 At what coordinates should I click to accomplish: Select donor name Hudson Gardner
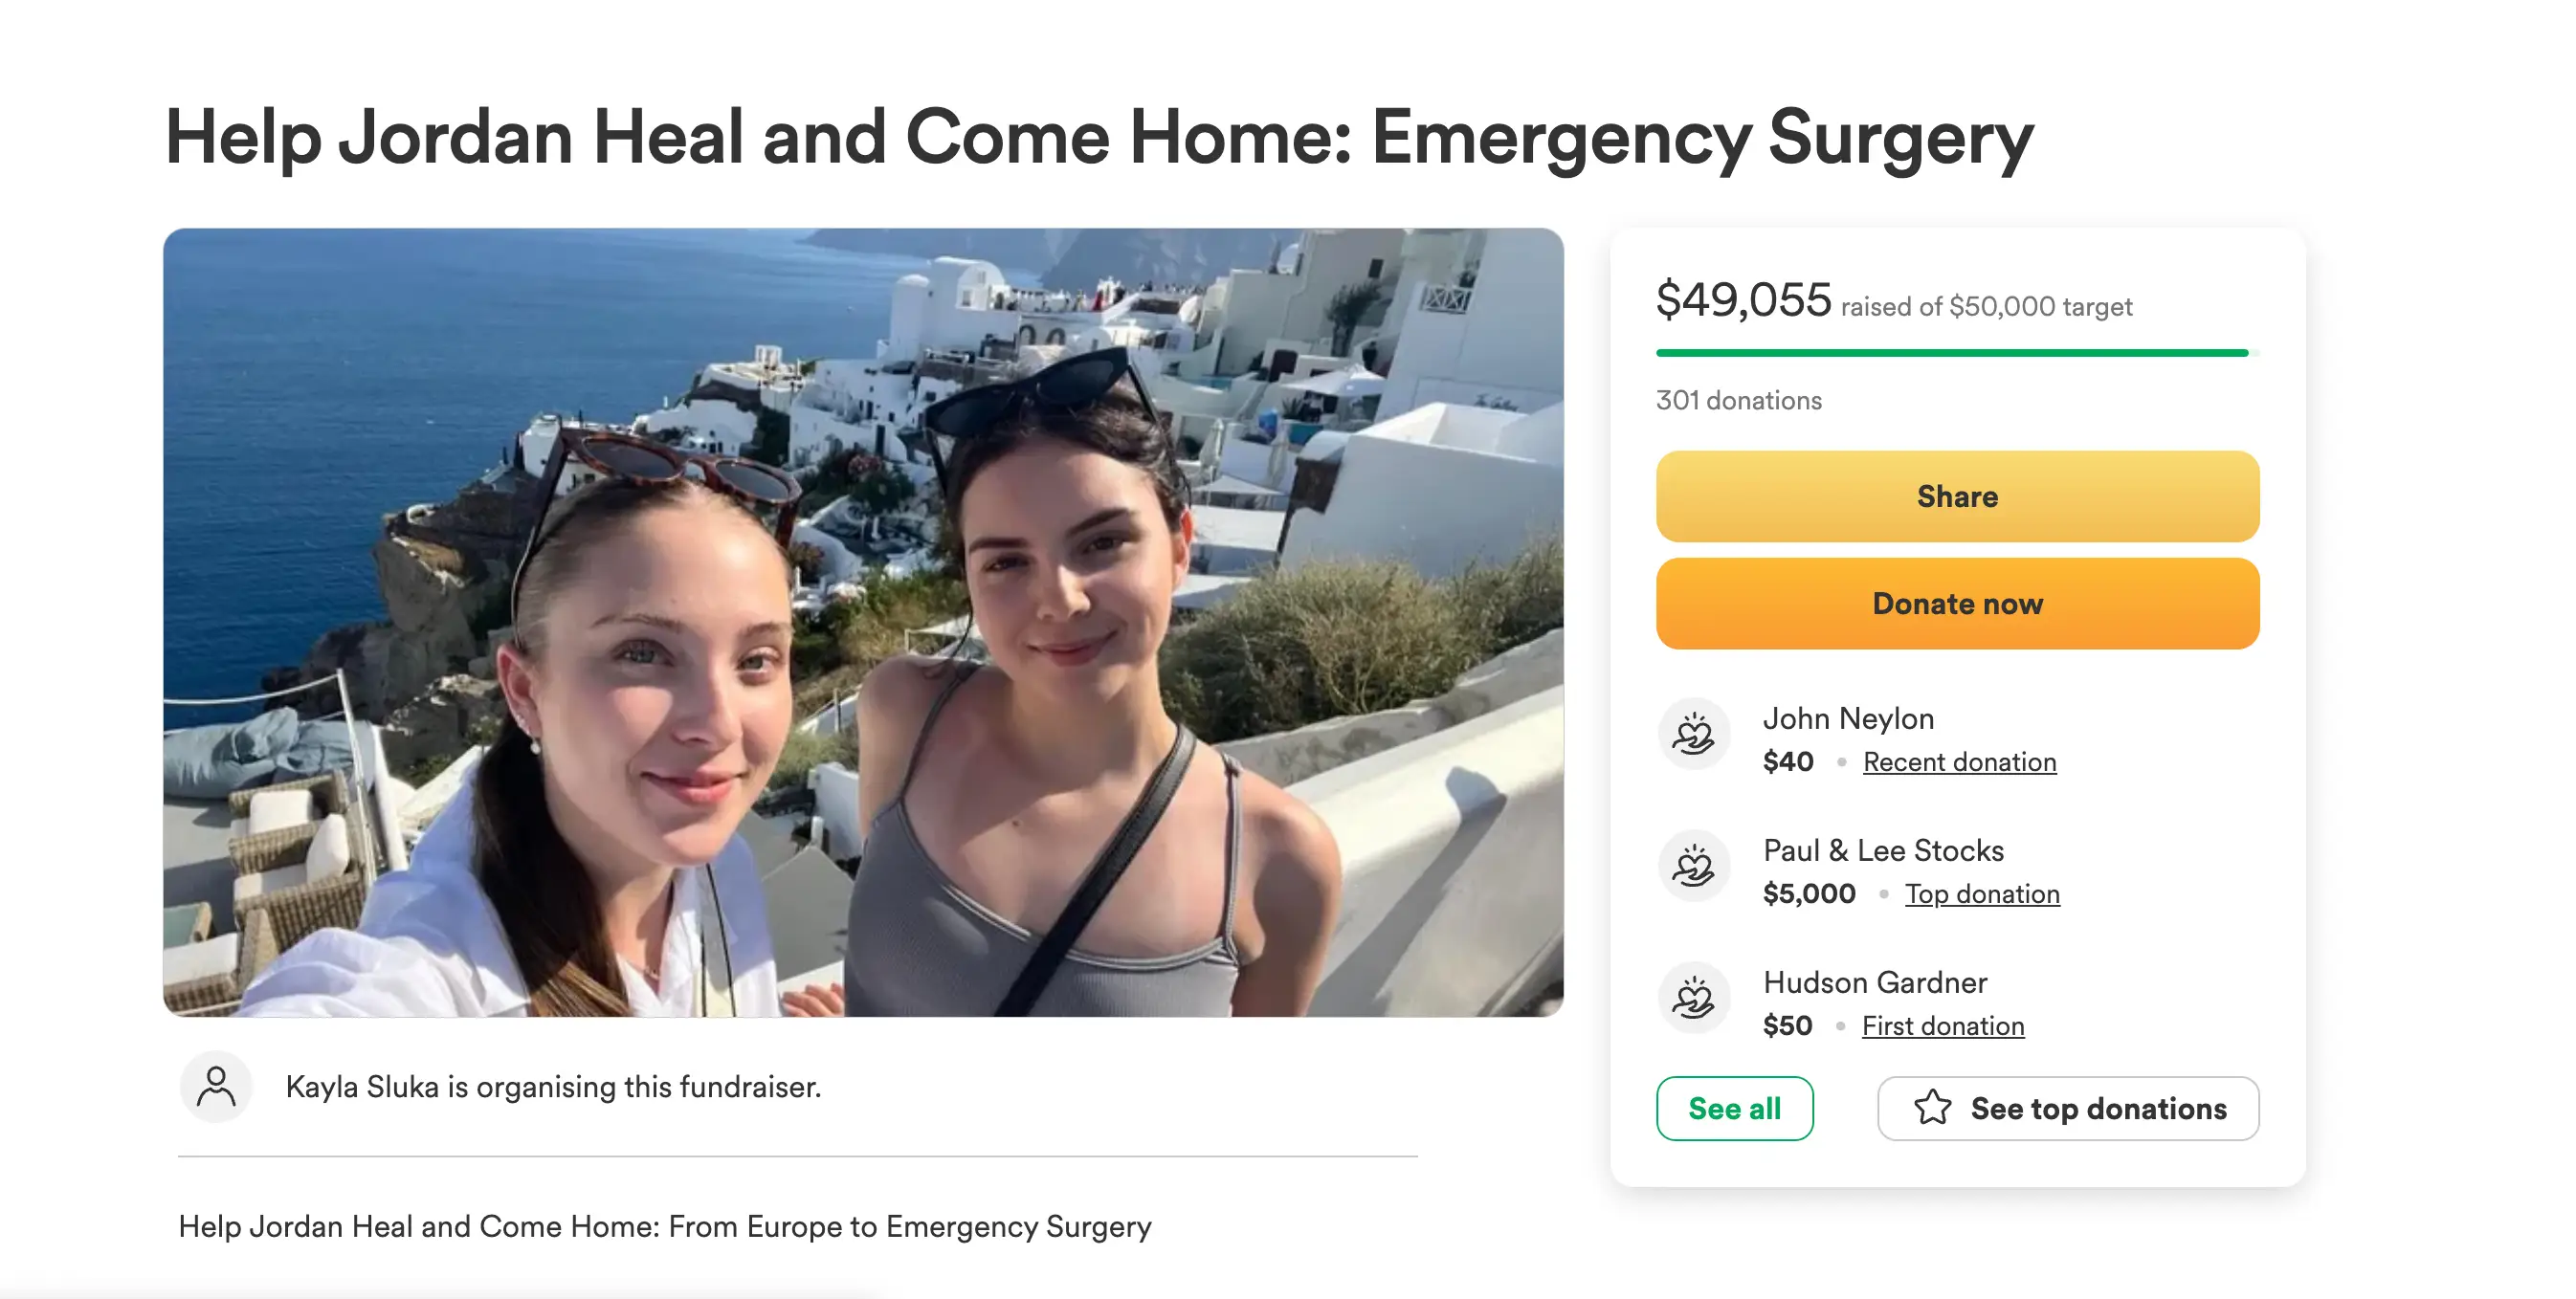click(x=1874, y=982)
